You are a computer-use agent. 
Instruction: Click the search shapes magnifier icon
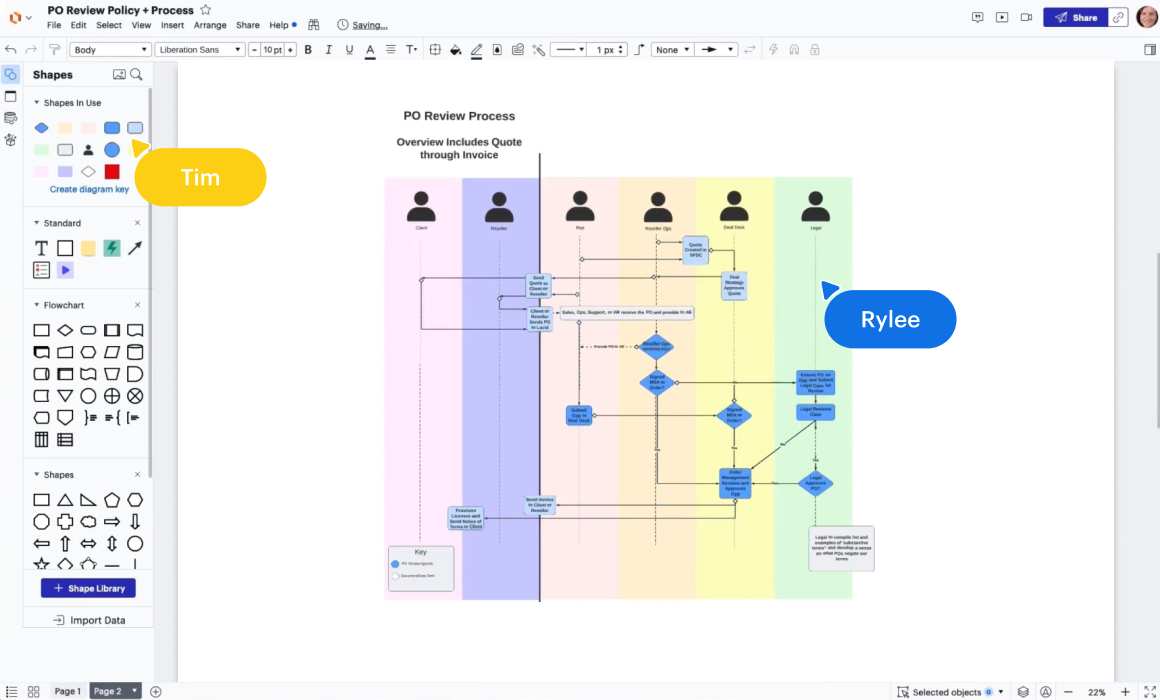coord(136,75)
